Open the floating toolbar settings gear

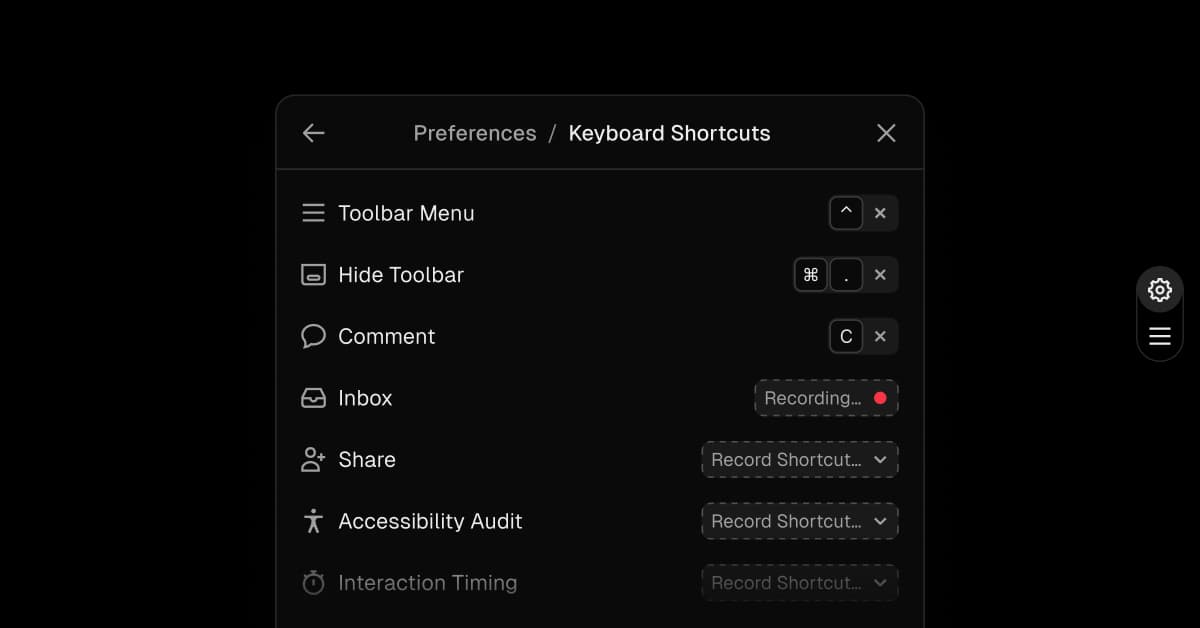coord(1160,290)
